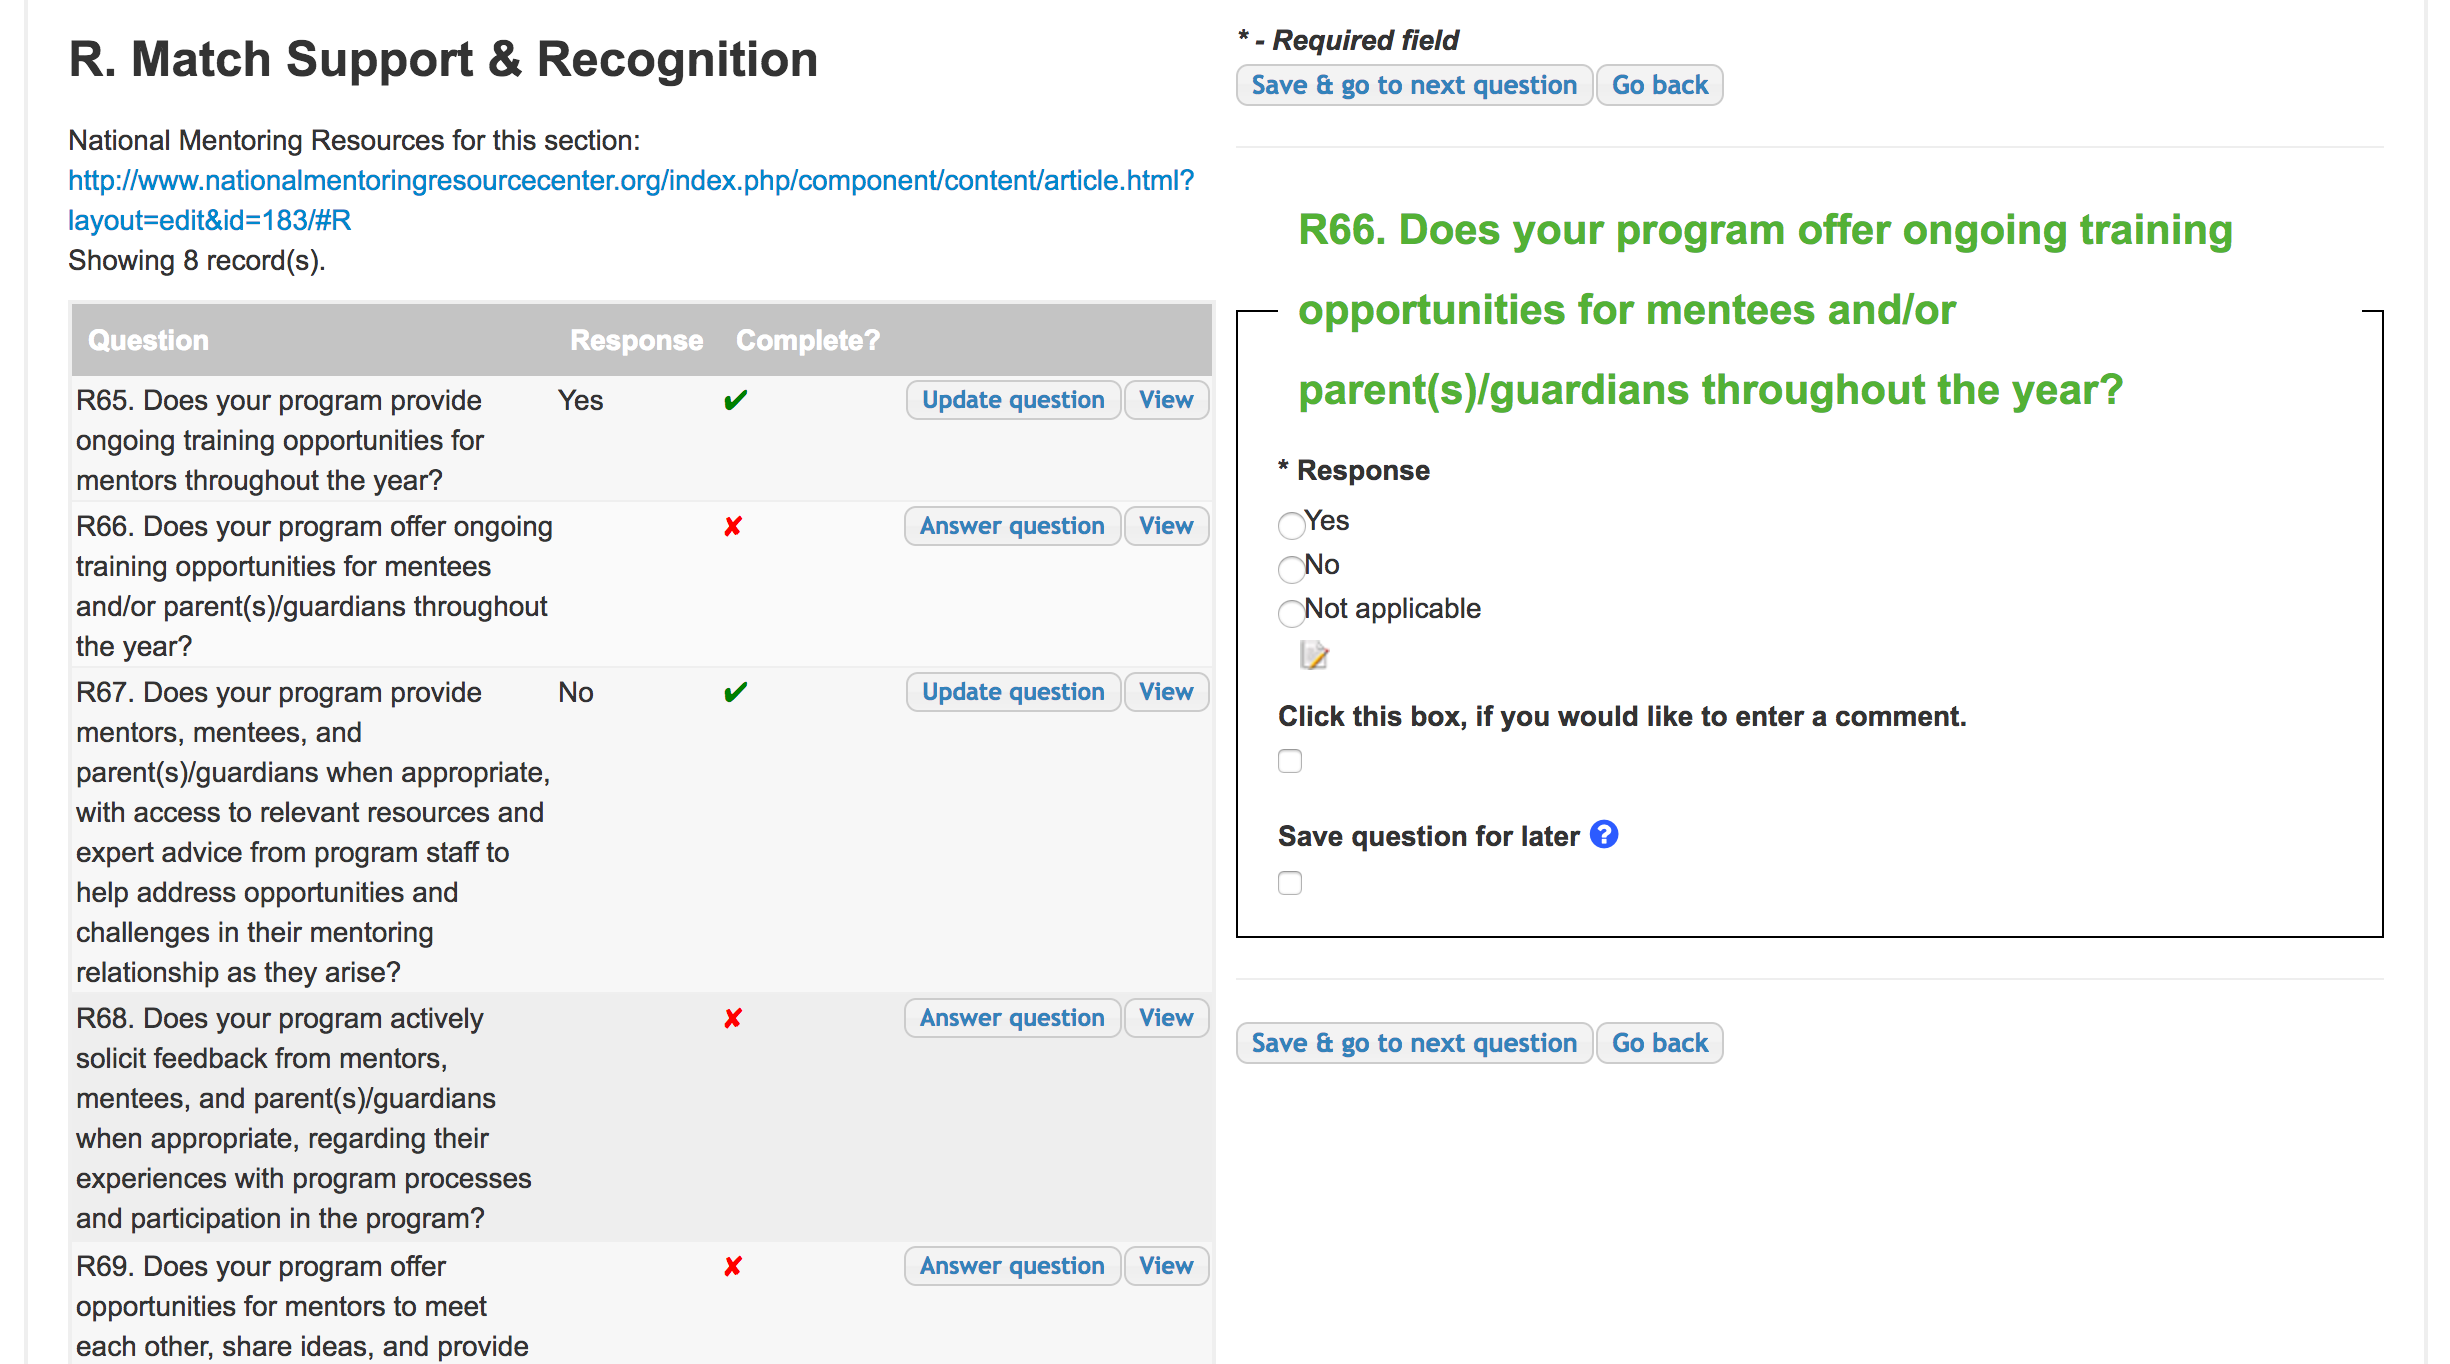This screenshot has width=2450, height=1364.
Task: Click Update question for R65
Action: (1012, 400)
